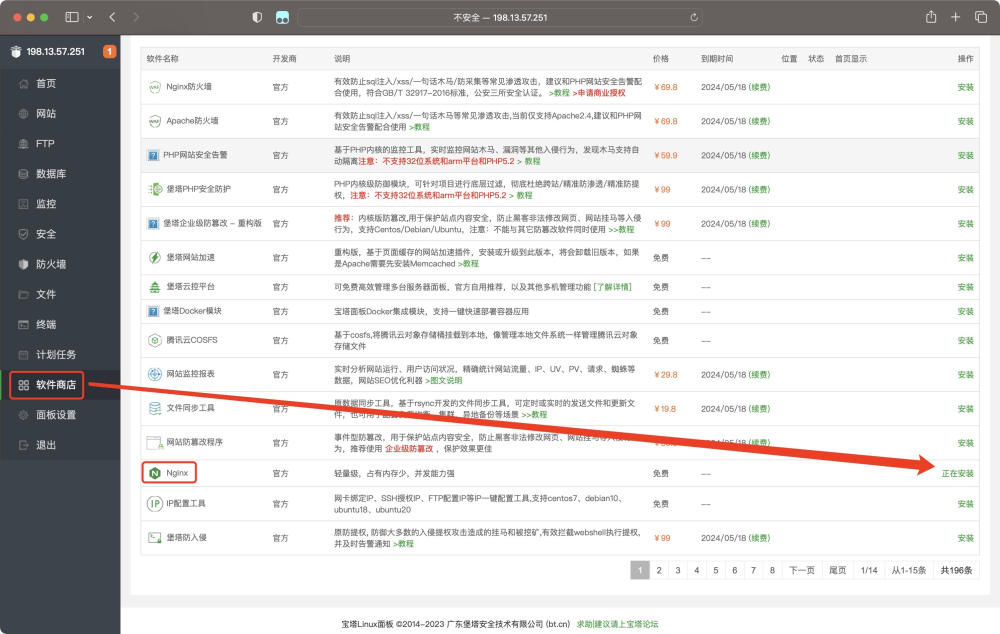The width and height of the screenshot is (1000, 634).
Task: Click the Safari sidebar toggle icon
Action: pos(72,17)
